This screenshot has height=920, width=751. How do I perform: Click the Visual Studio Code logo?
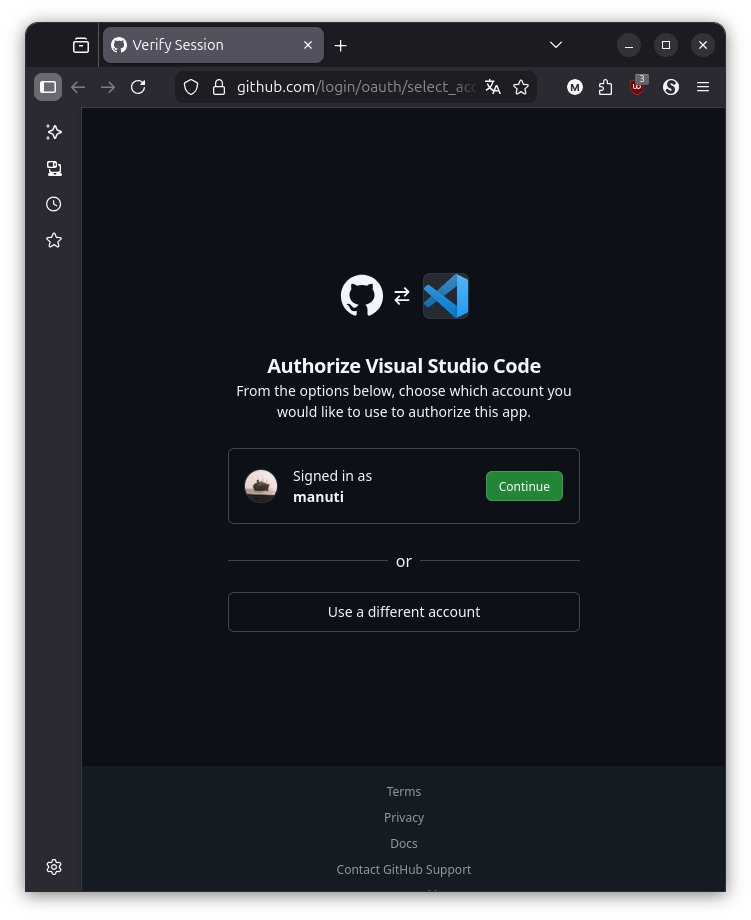[446, 296]
